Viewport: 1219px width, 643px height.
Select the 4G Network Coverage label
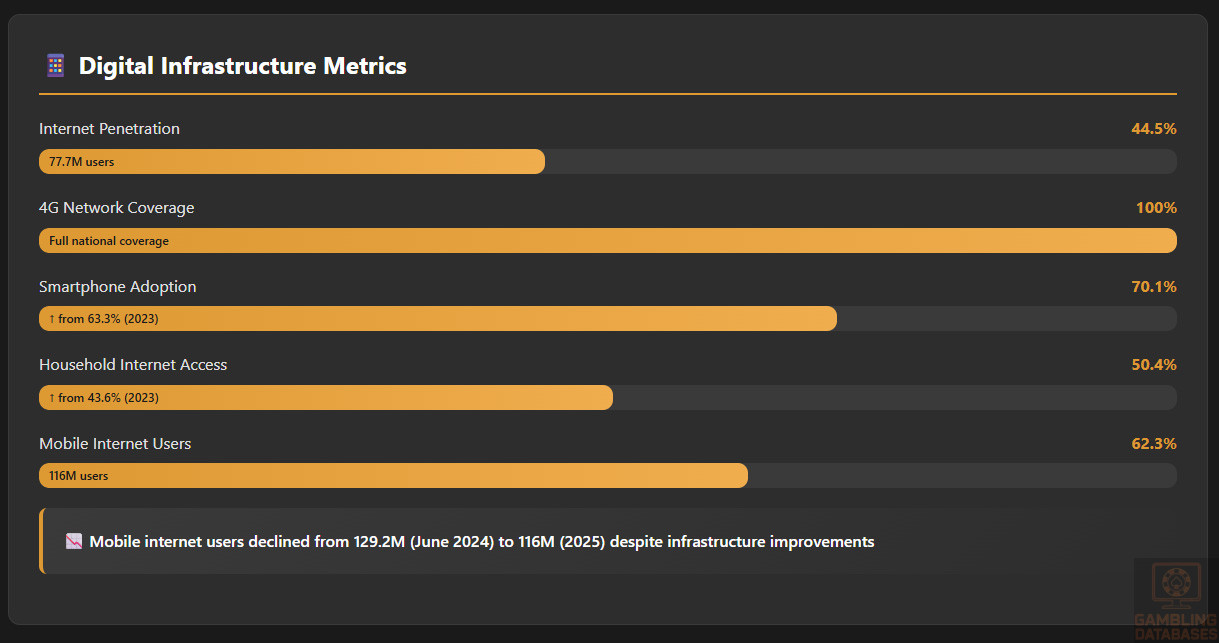coord(116,208)
